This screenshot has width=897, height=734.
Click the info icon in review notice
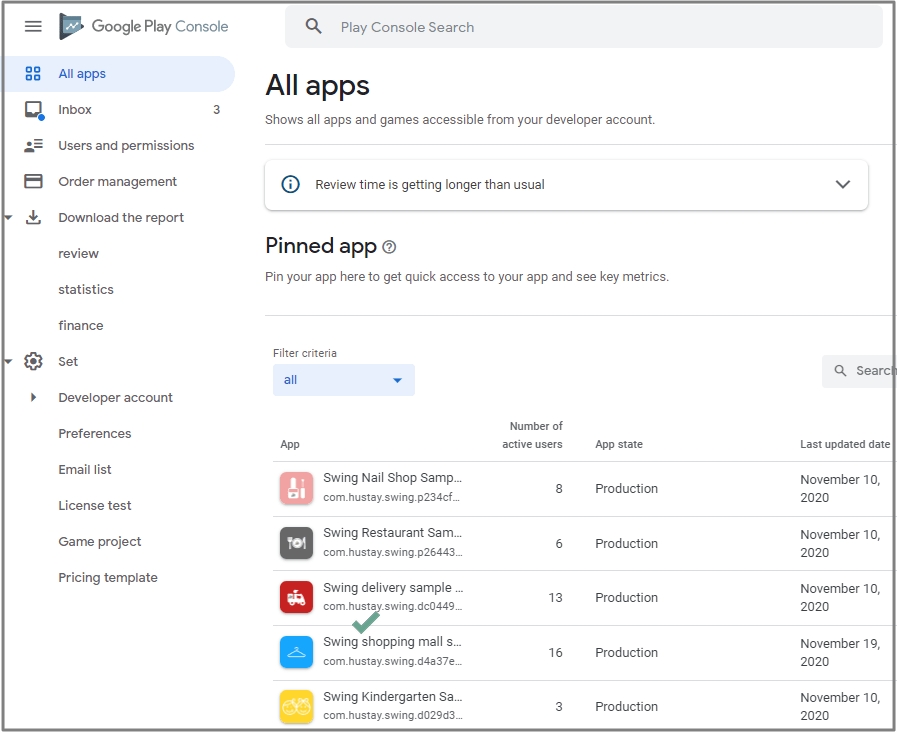click(290, 184)
